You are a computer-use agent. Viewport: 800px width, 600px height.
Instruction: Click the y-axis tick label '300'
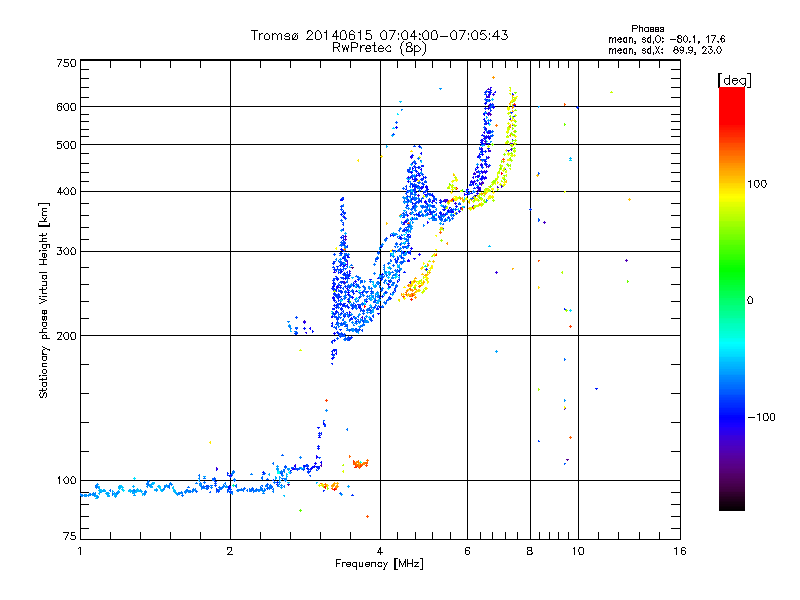tap(66, 251)
